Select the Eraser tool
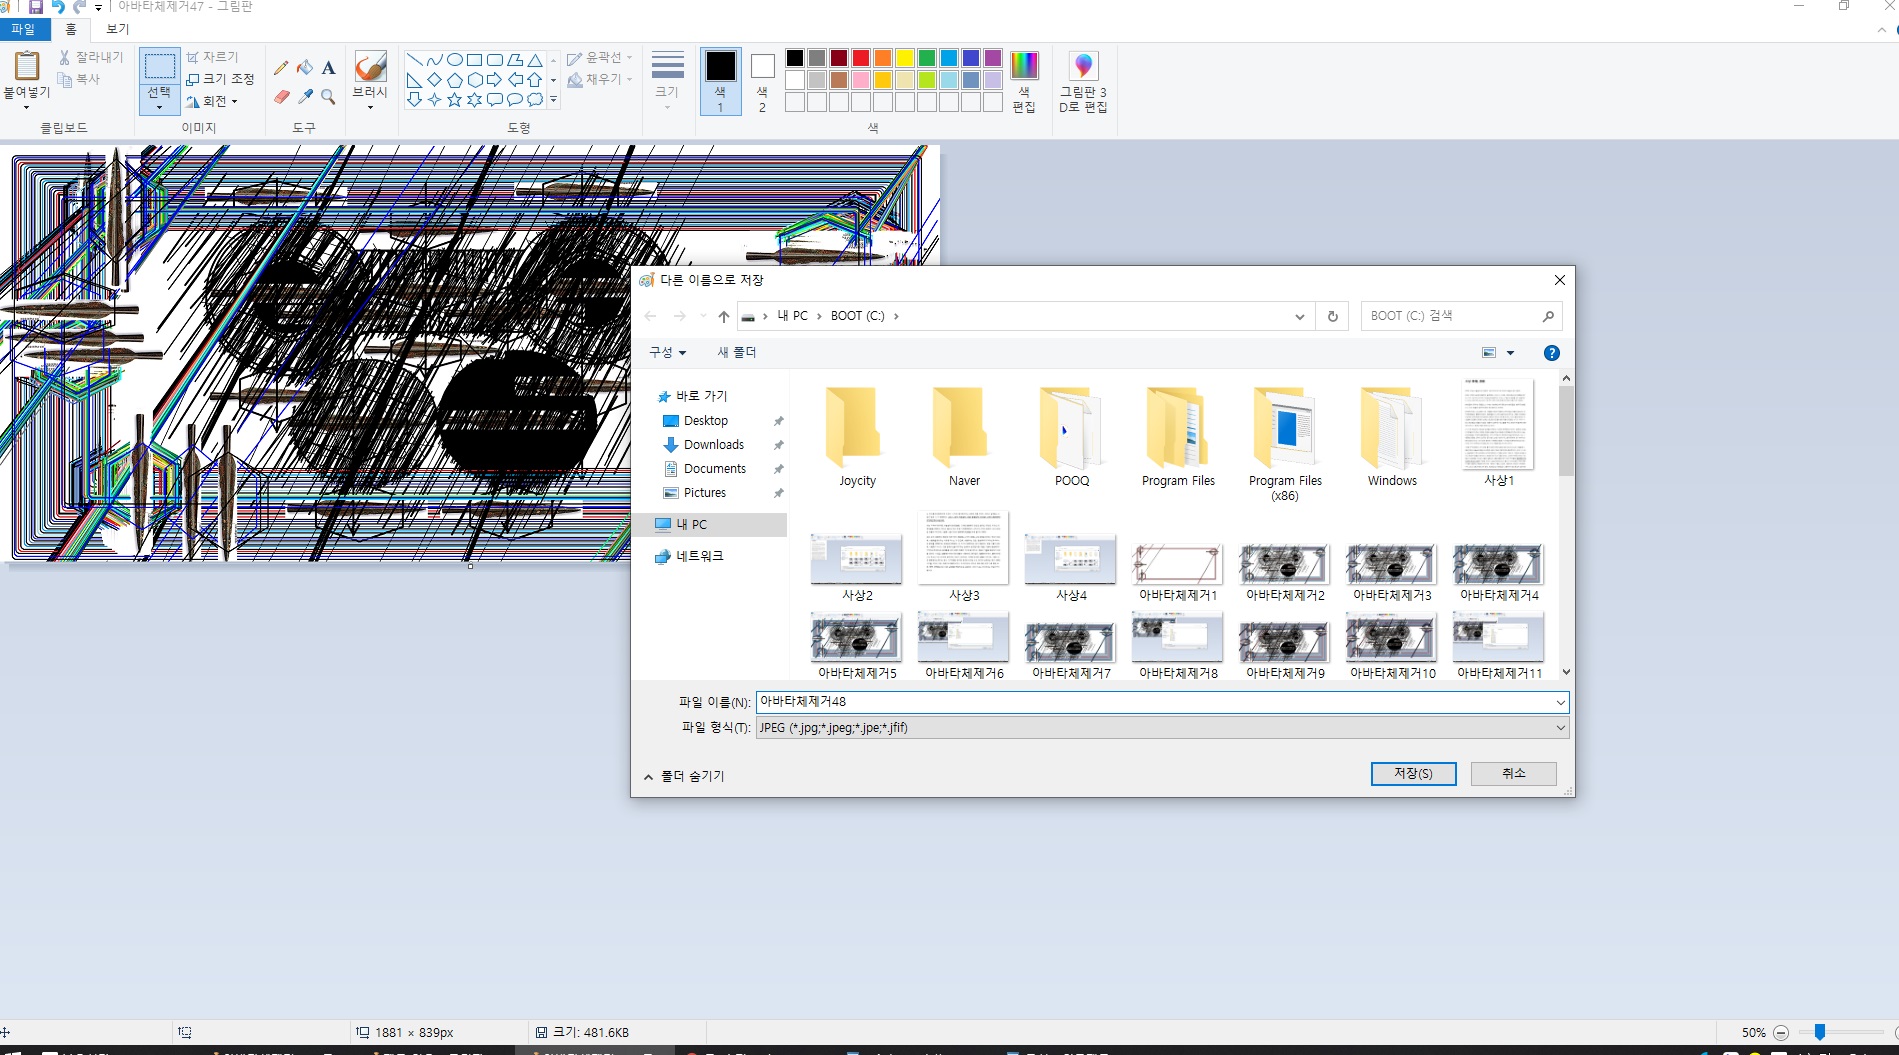This screenshot has height=1055, width=1899. pyautogui.click(x=281, y=97)
